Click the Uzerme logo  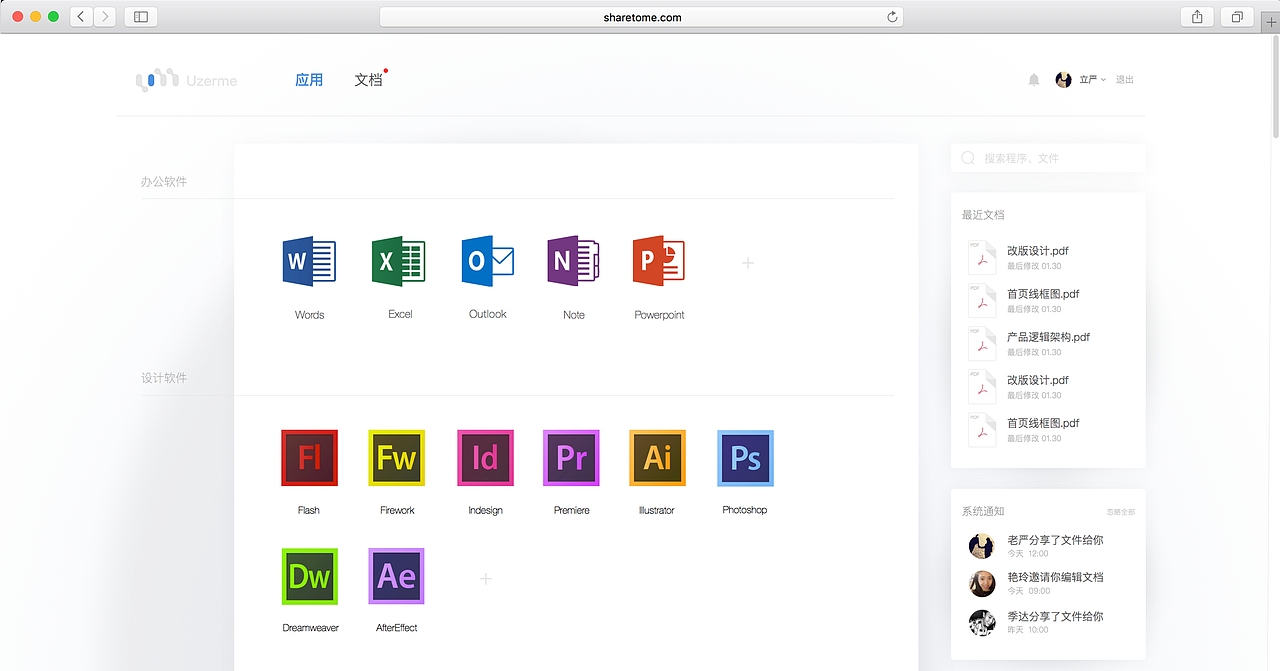pos(187,79)
